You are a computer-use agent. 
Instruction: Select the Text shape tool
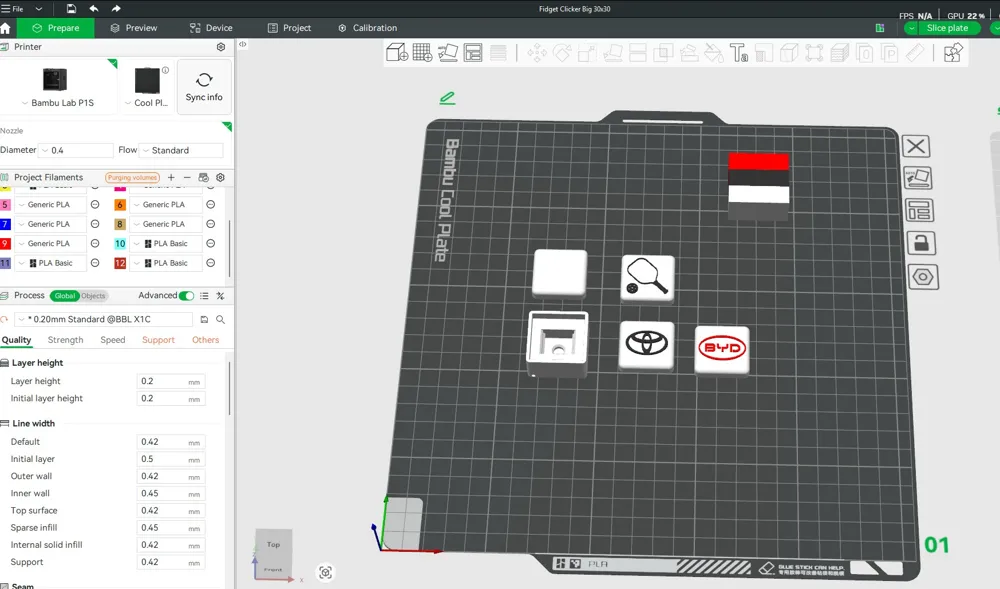[739, 53]
